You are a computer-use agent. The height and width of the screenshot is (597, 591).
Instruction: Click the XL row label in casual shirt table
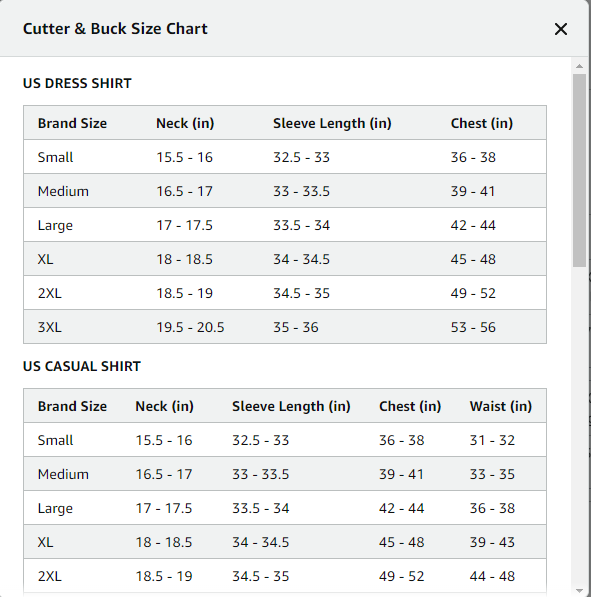pyautogui.click(x=45, y=542)
